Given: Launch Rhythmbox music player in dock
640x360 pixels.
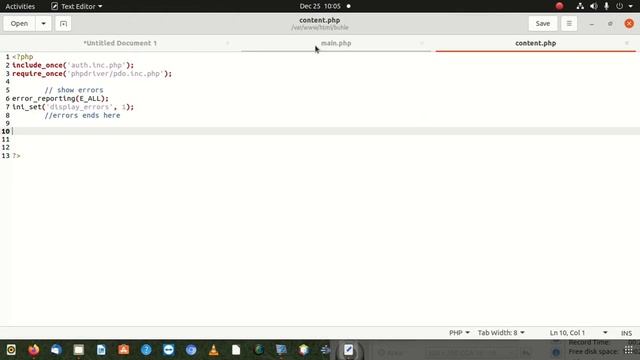Looking at the screenshot, I should (x=11, y=350).
